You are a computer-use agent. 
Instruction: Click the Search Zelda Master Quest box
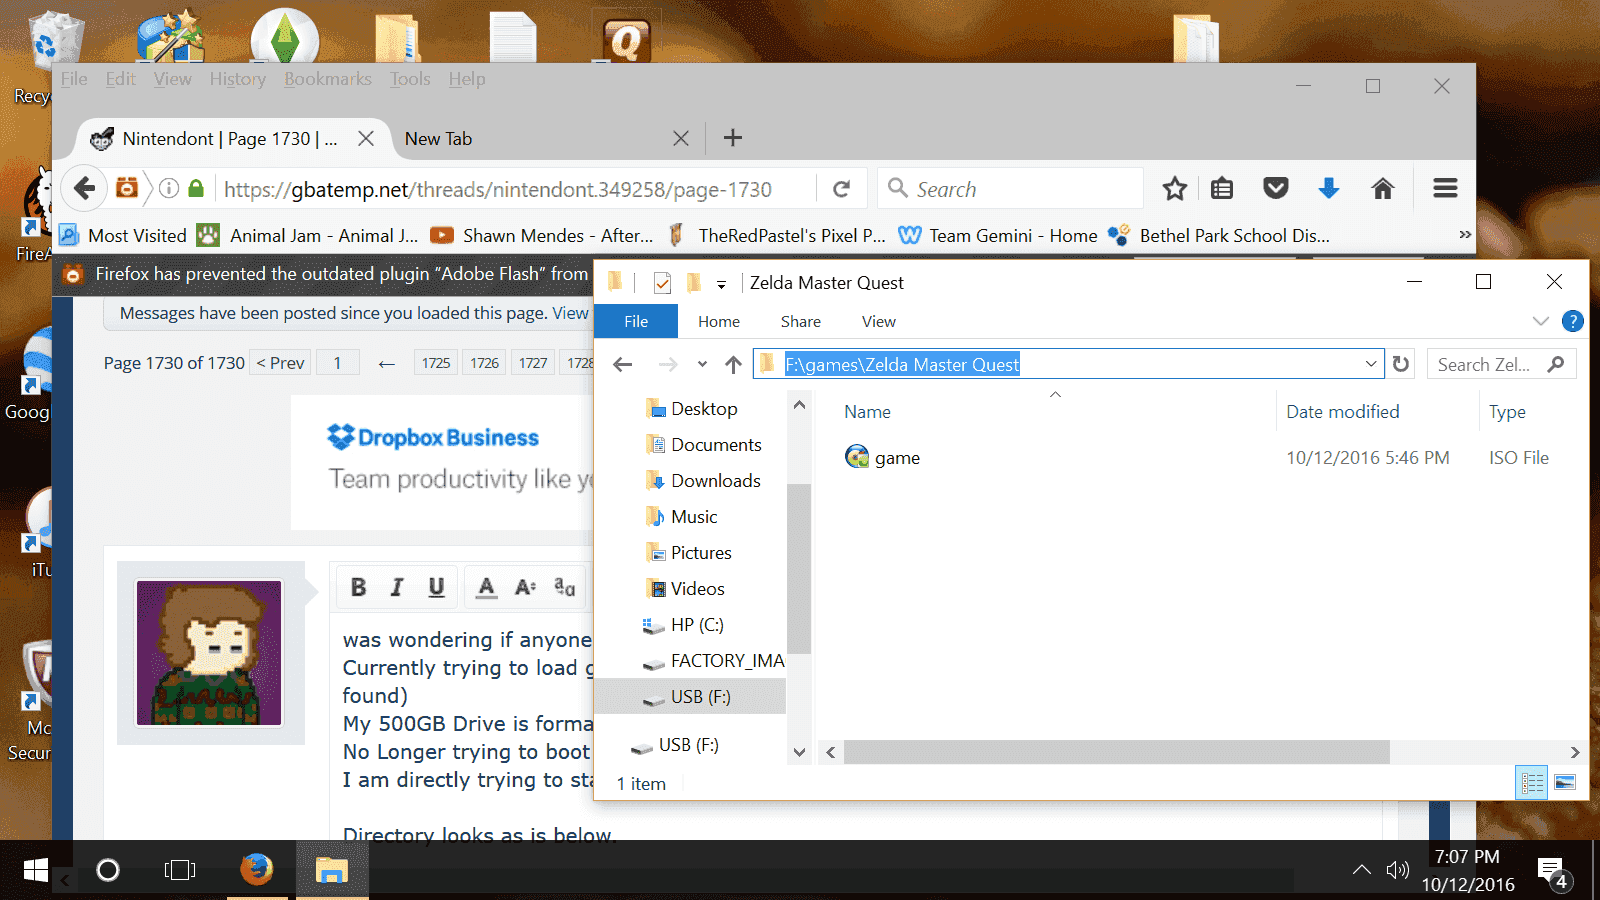pos(1501,364)
